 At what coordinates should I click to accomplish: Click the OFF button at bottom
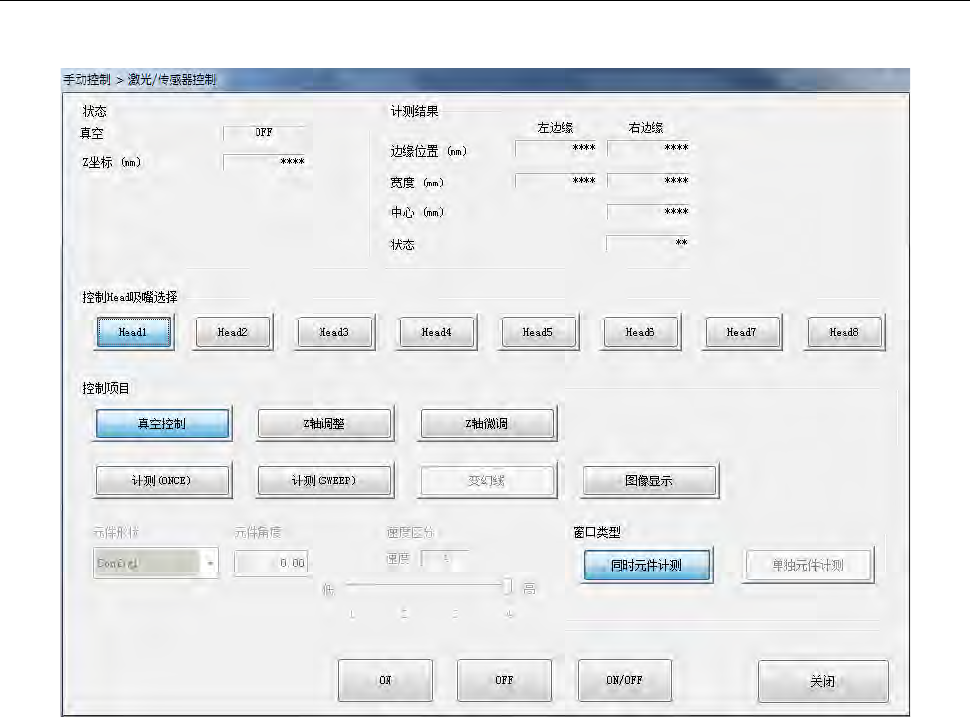pos(504,680)
